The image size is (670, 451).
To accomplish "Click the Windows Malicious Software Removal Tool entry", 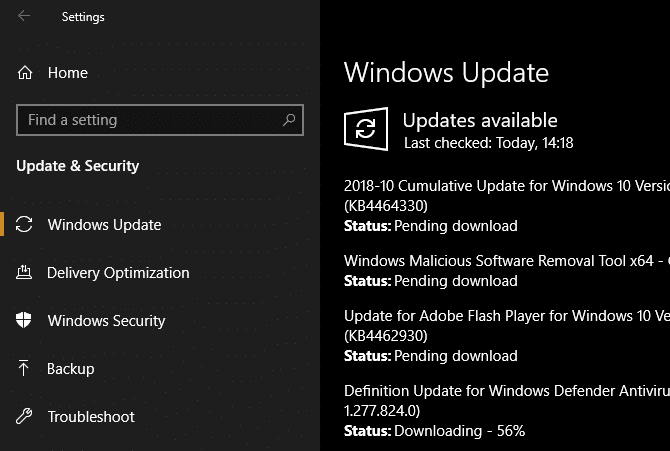I will pos(507,260).
